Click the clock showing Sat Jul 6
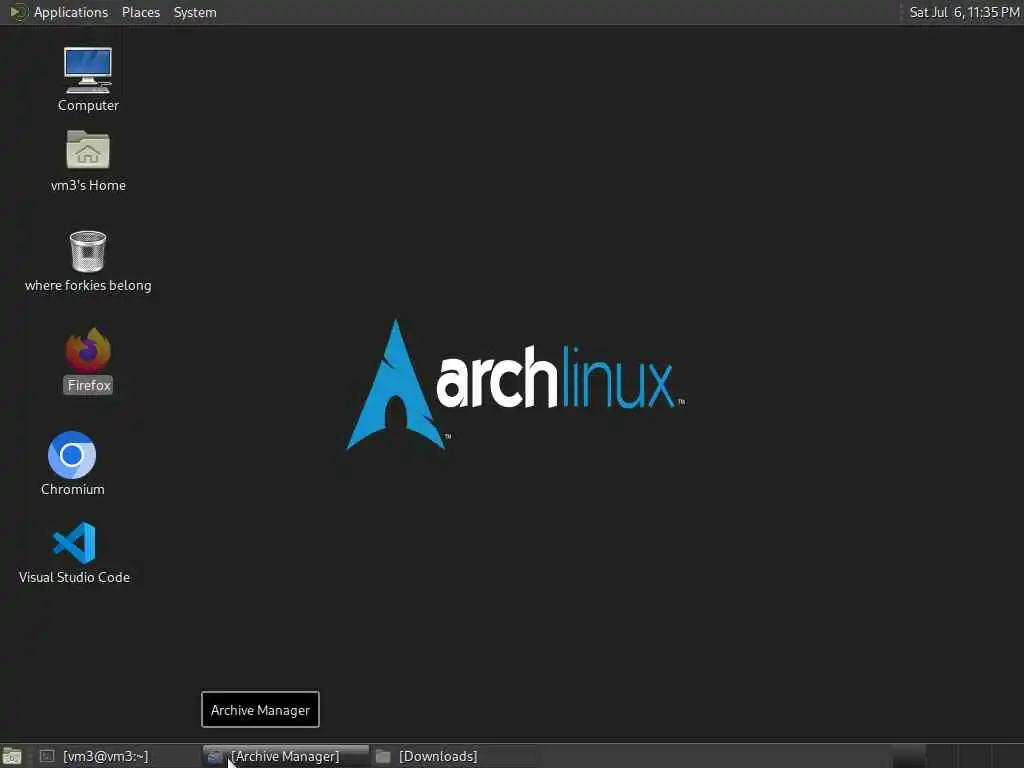Screen dimensions: 1024x768 pos(964,12)
